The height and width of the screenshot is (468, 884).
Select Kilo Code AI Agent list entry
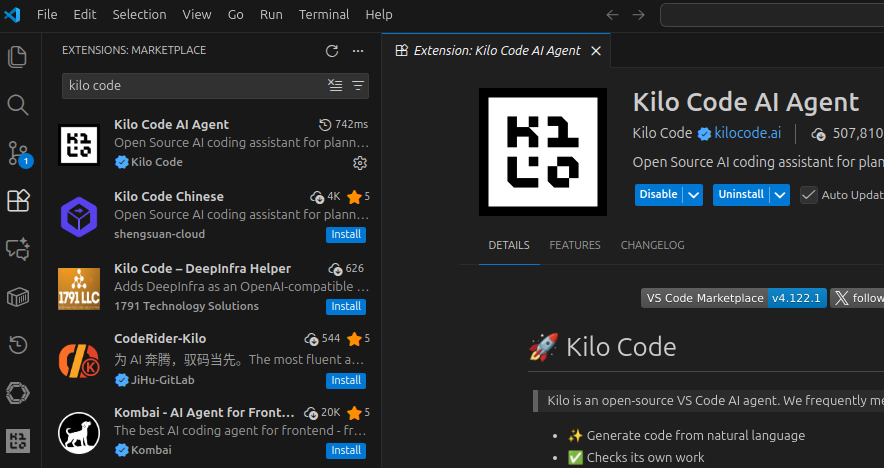213,144
